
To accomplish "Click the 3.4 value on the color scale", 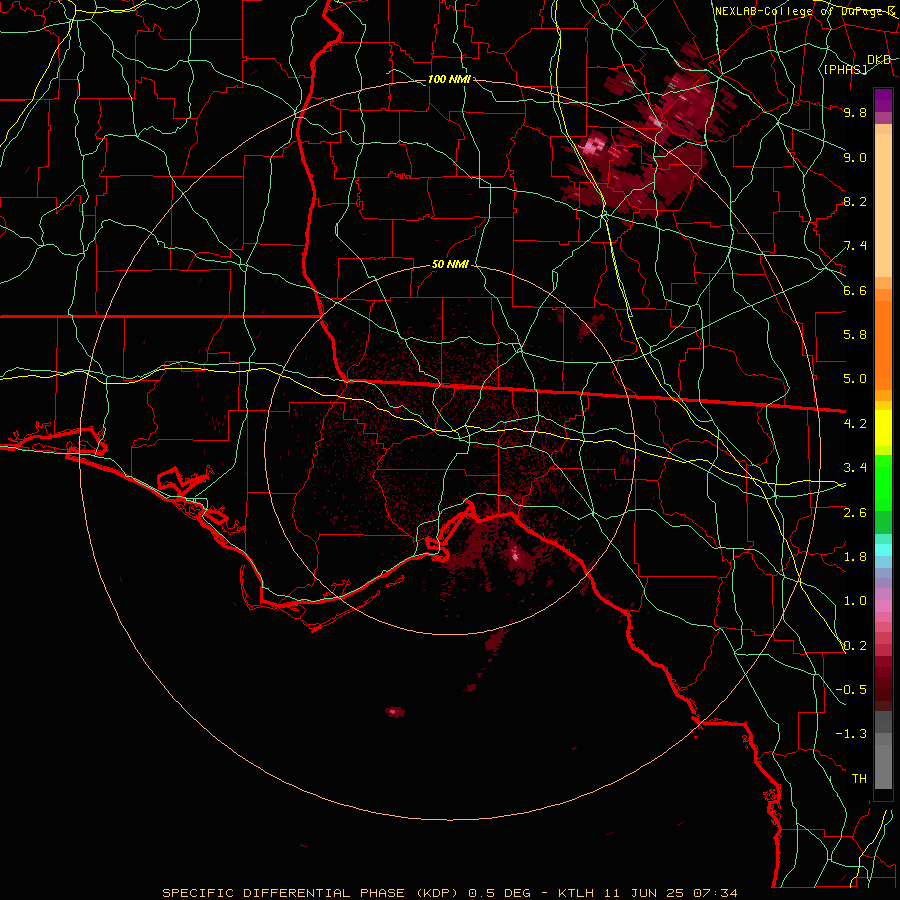I will point(855,468).
